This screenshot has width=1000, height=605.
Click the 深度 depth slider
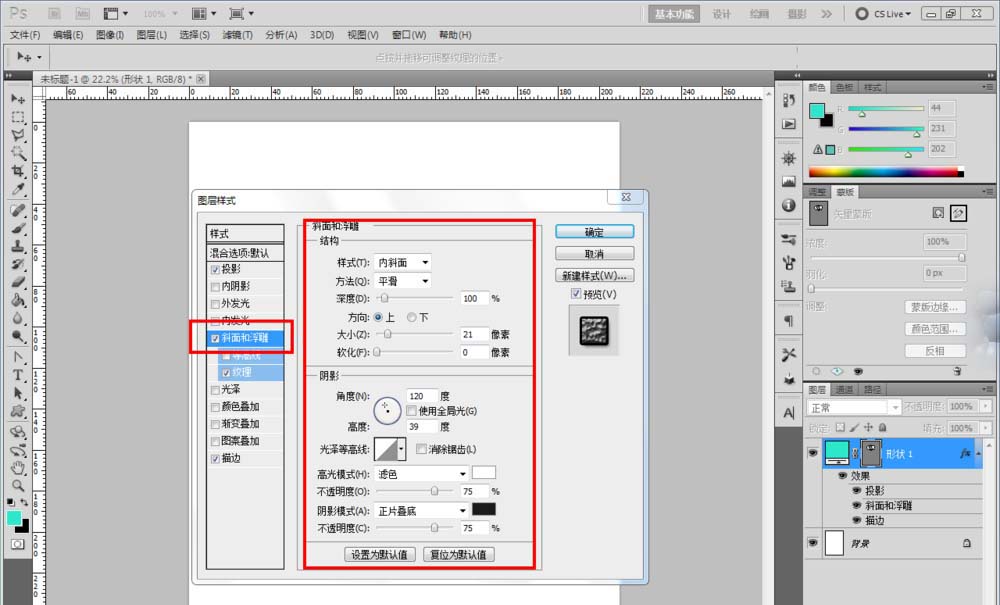pyautogui.click(x=415, y=298)
